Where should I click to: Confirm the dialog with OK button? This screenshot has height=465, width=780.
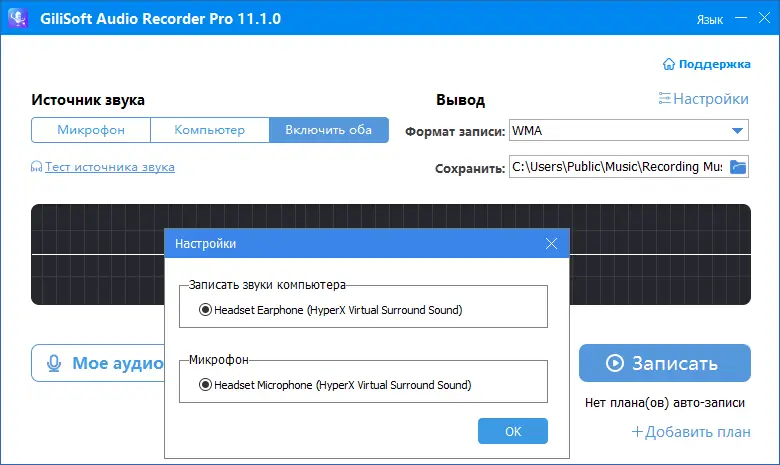513,431
